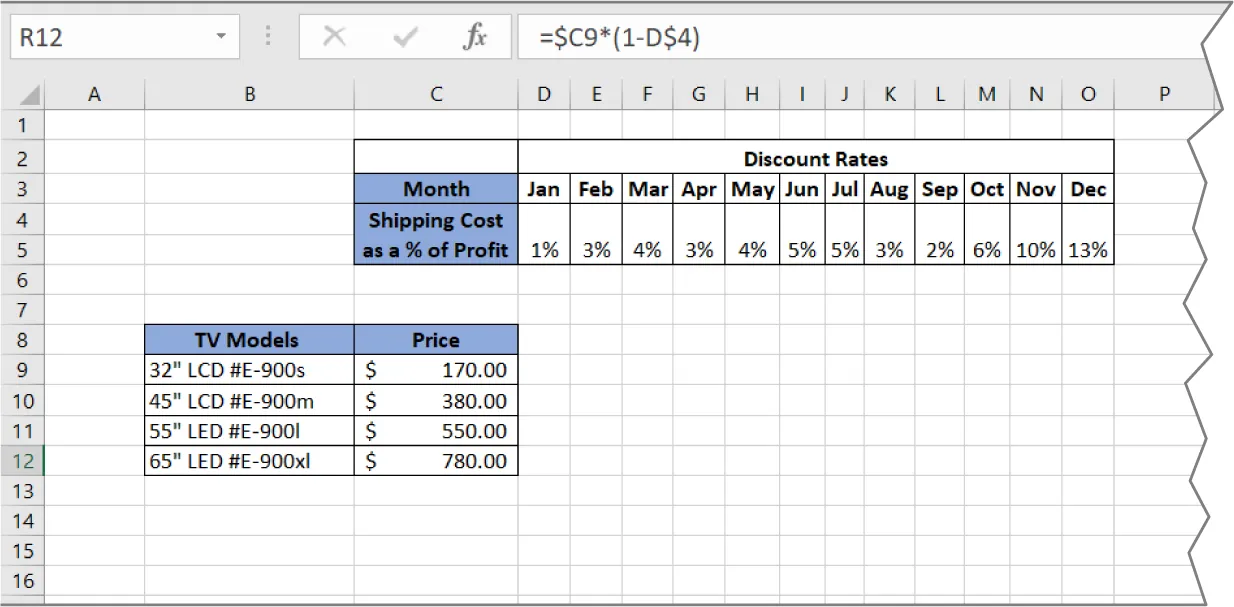Image resolution: width=1234 pixels, height=607 pixels.
Task: Click the vertical ellipsis next to the Name Box
Action: click(x=267, y=37)
